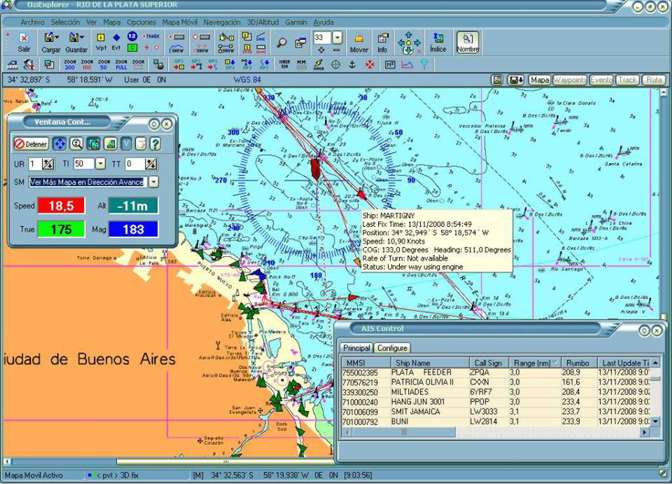Click the Zoom 100 toolbar icon

point(87,65)
